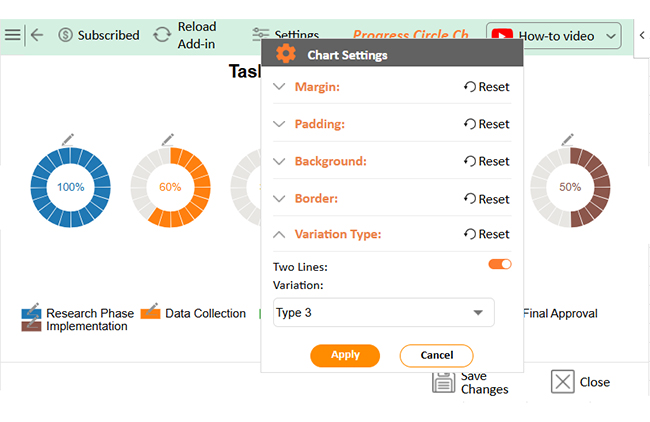
Task: Click the Subscribed dollar icon
Action: click(66, 35)
